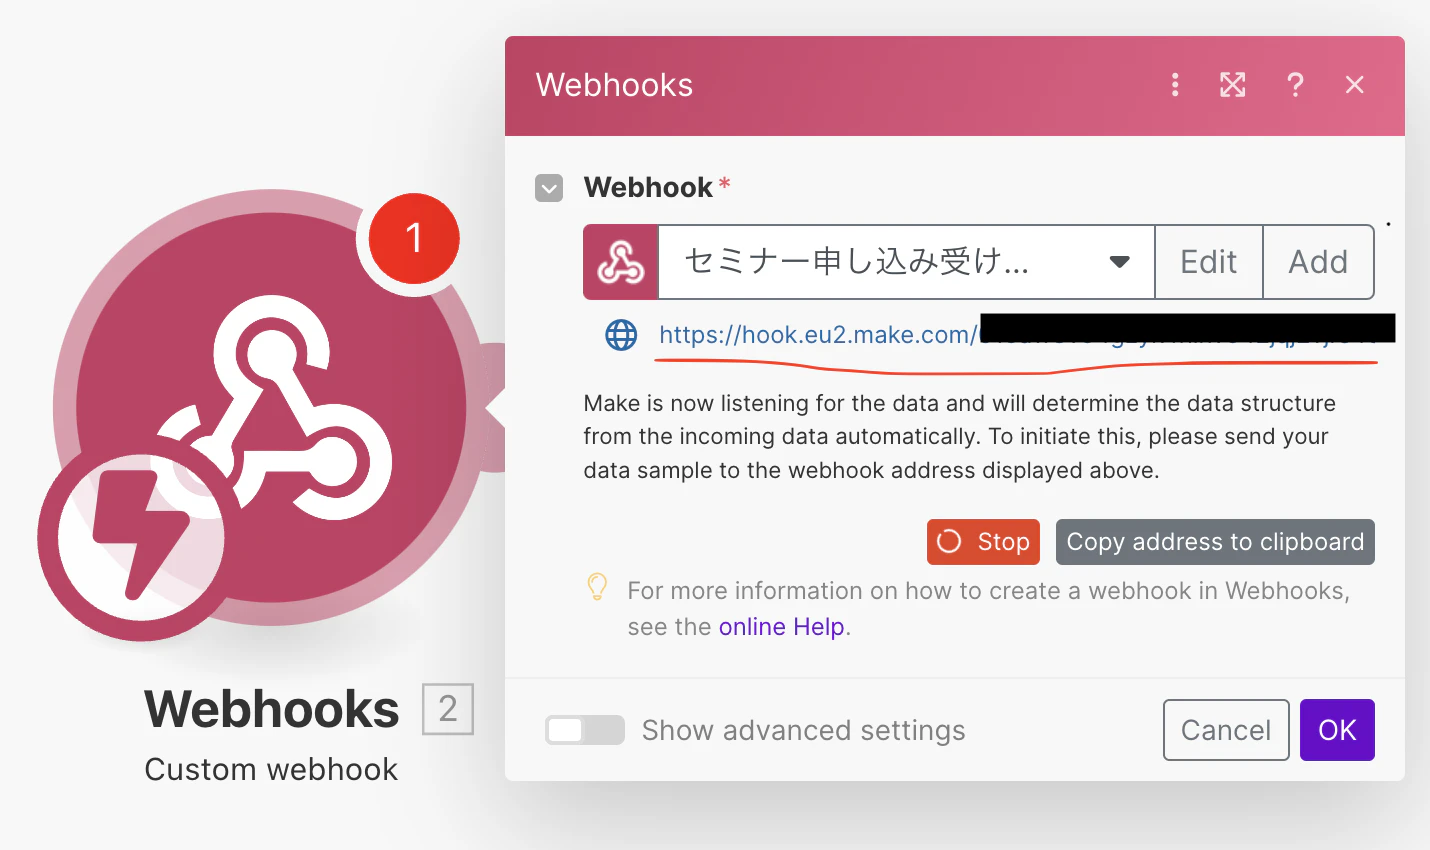
Task: Click the red notification bubble showing 1
Action: [x=414, y=239]
